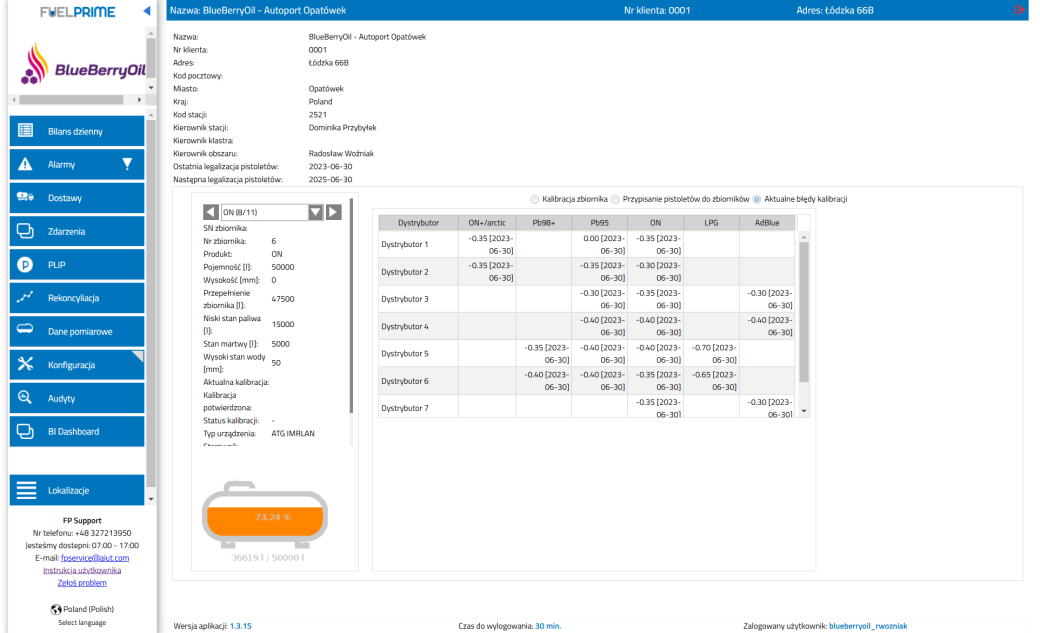Viewport: 1040px width, 633px height.
Task: Open Instrukcja użytkownika link
Action: [82, 570]
